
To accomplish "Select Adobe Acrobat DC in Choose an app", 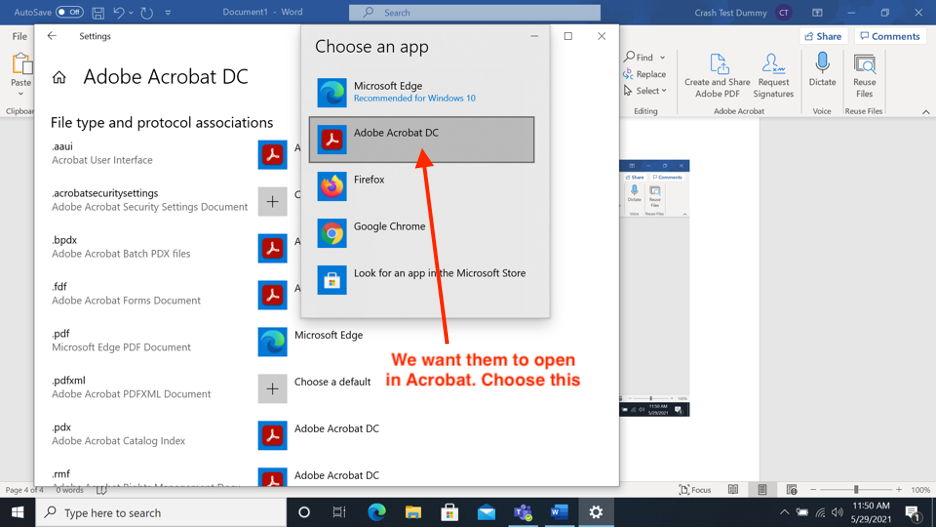I will (x=422, y=140).
